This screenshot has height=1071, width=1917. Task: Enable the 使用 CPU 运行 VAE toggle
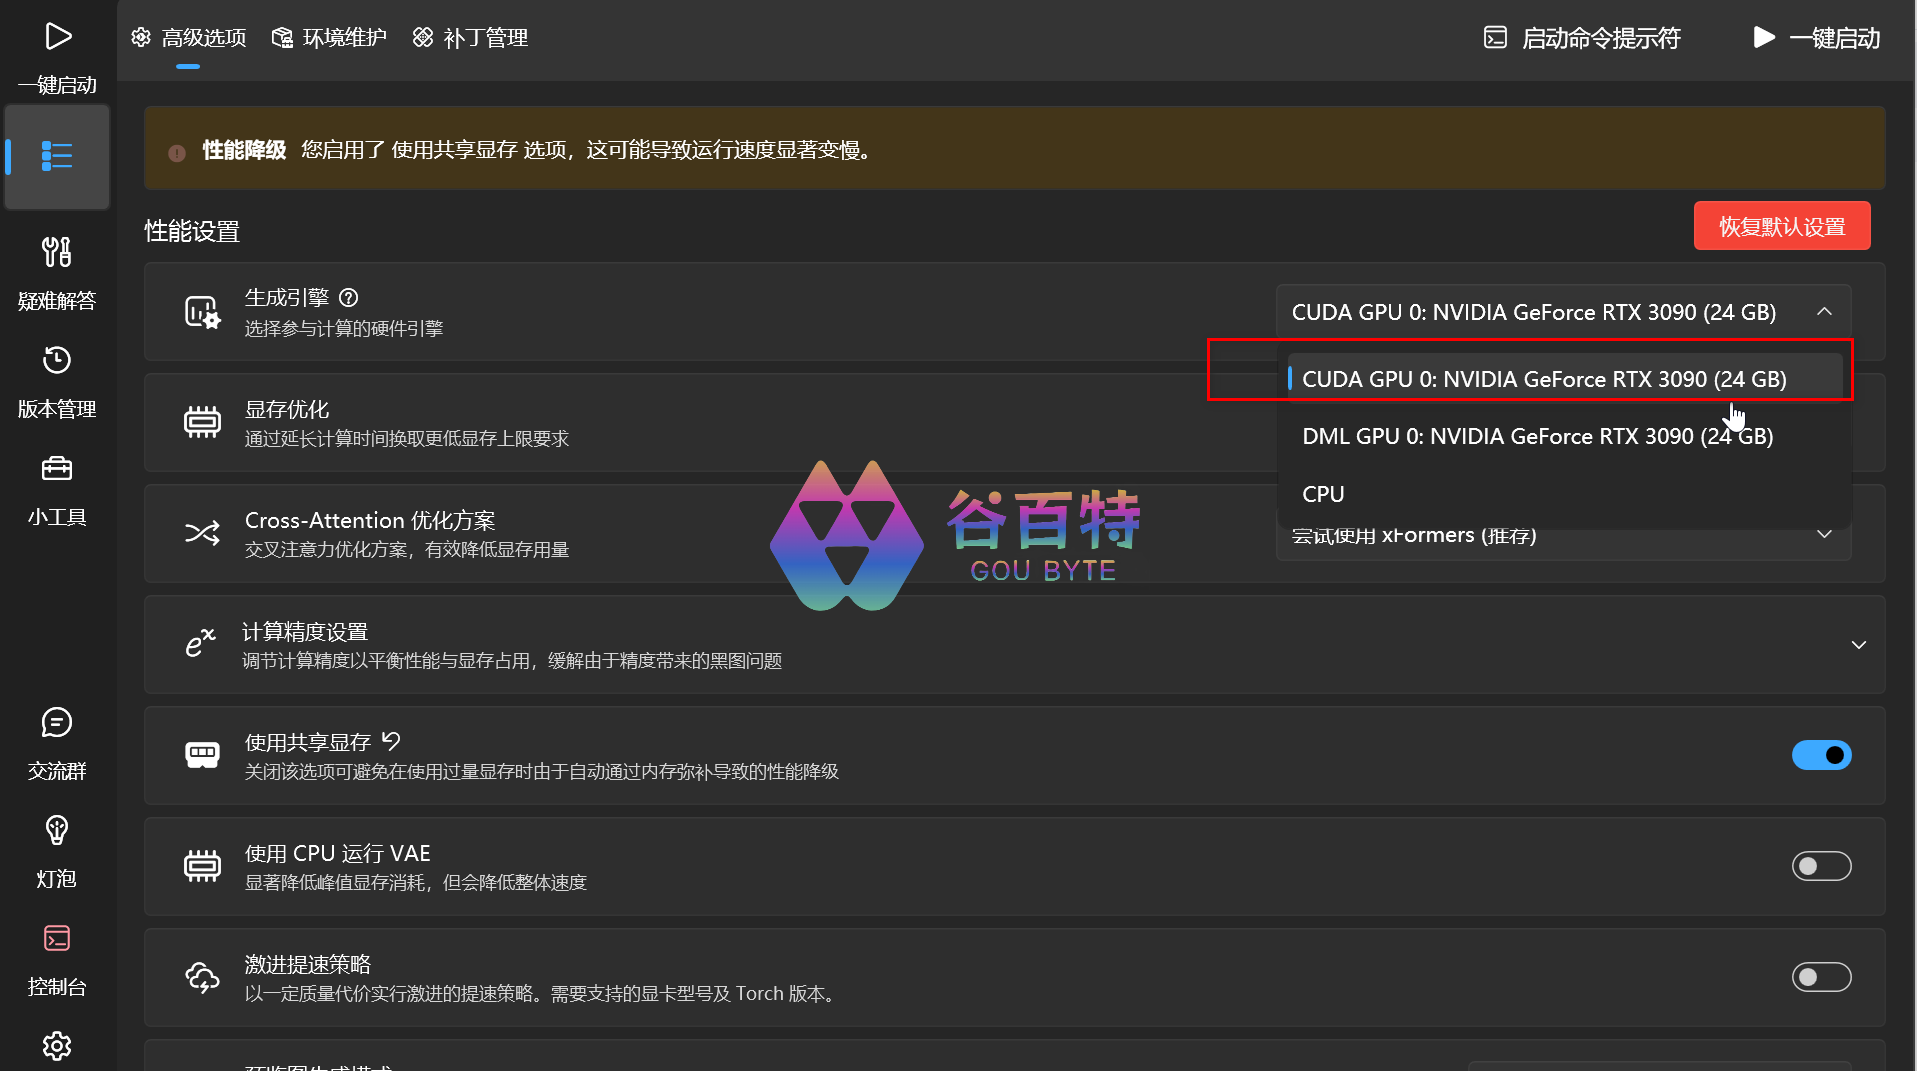(1820, 866)
